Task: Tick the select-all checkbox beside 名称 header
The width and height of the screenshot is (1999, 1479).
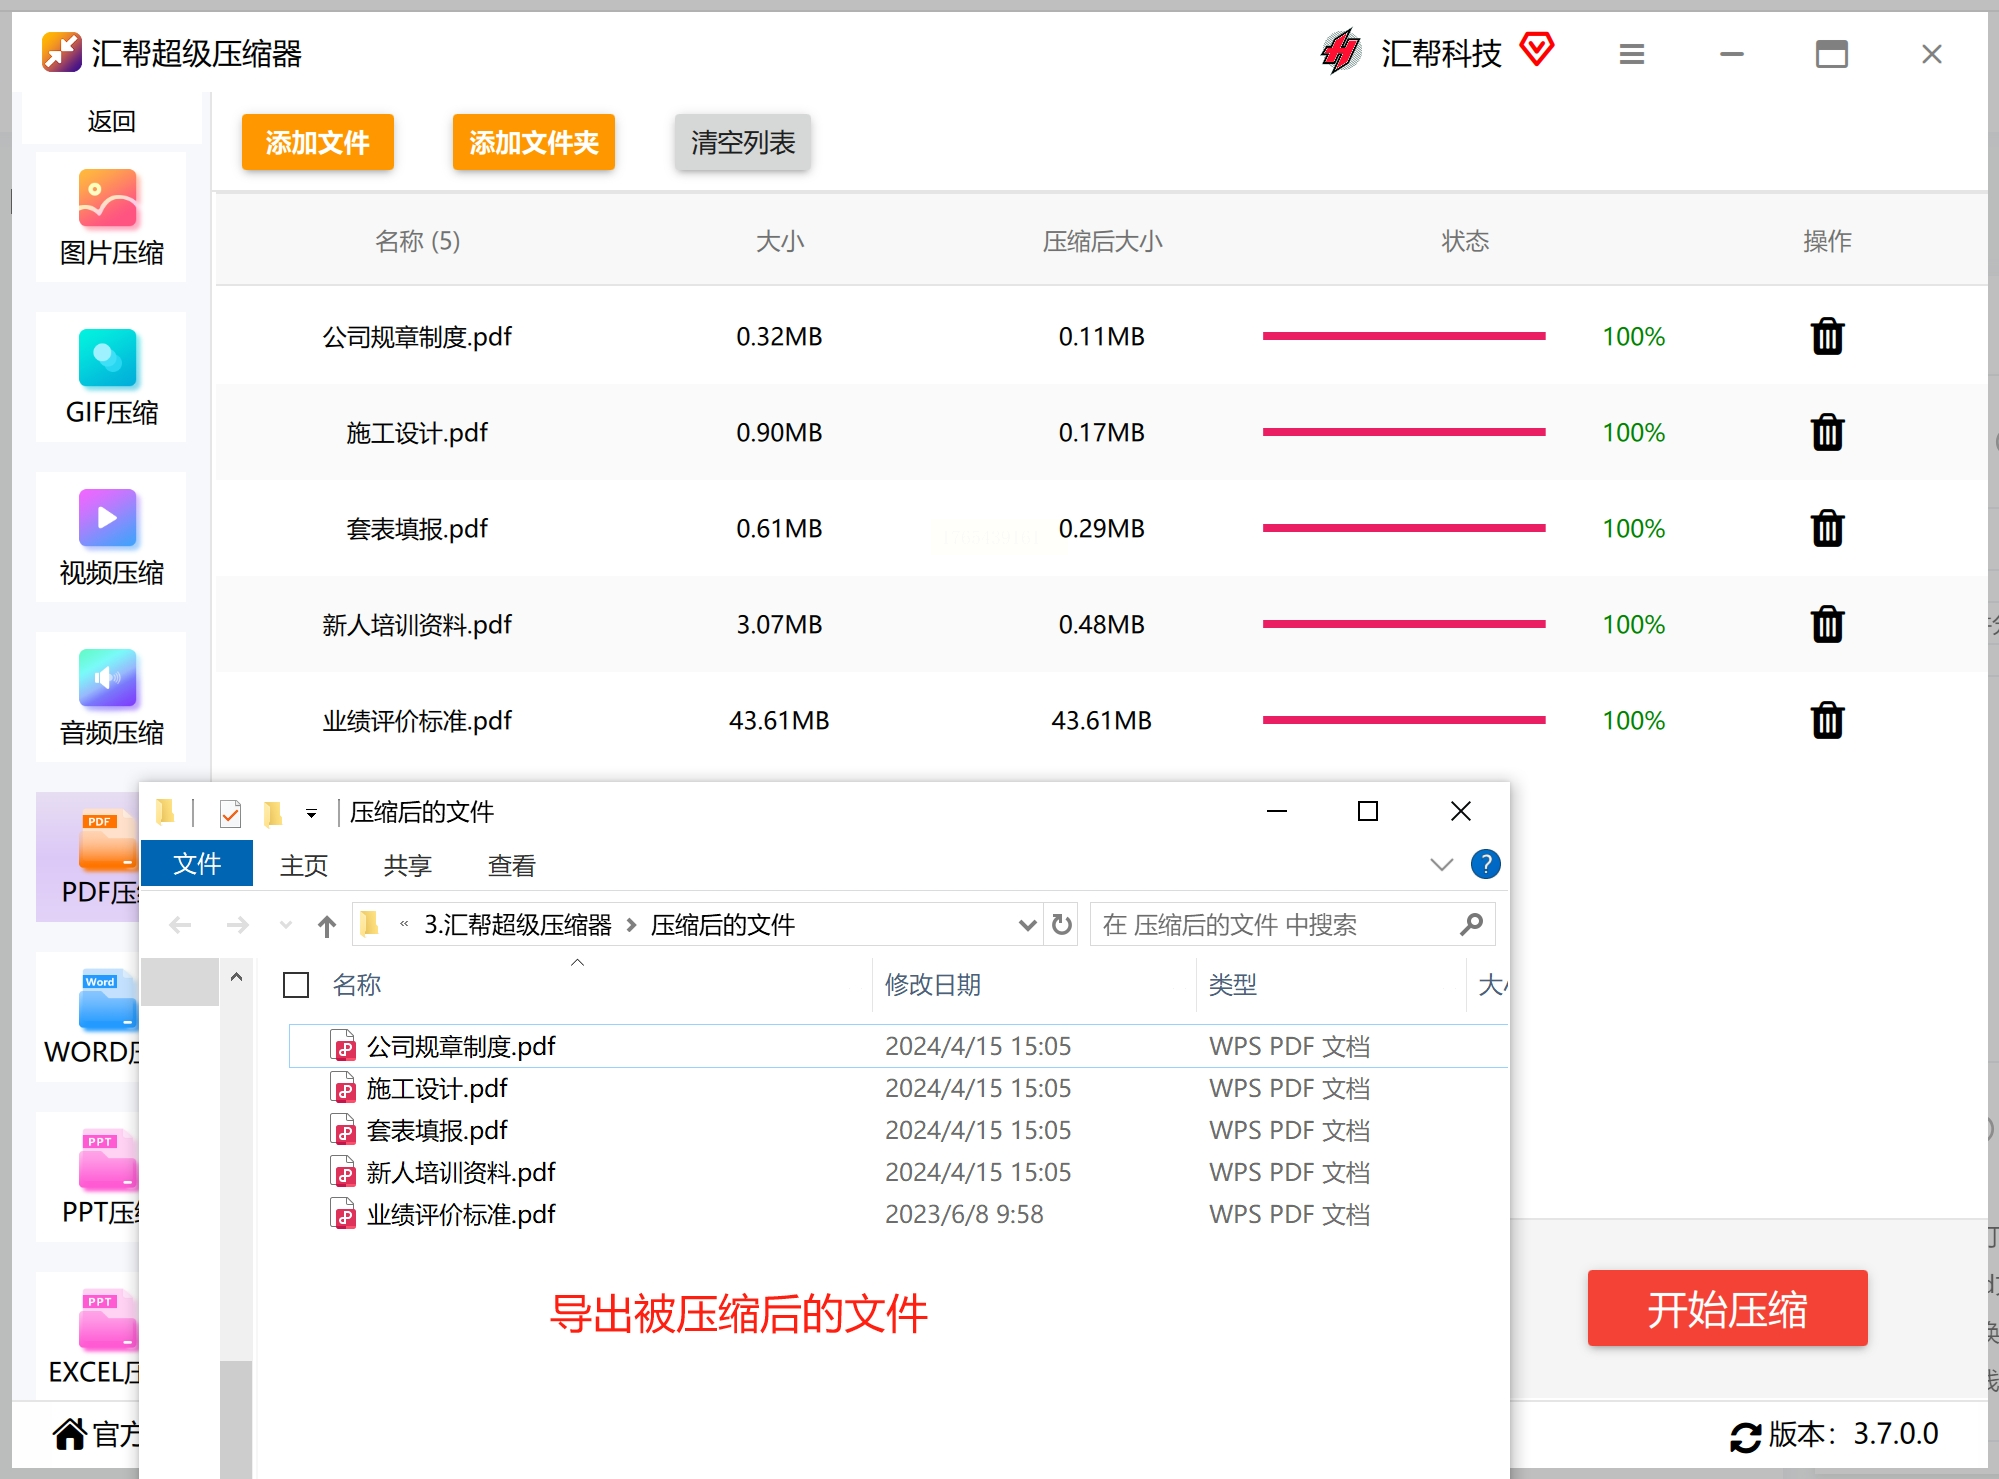Action: [296, 986]
